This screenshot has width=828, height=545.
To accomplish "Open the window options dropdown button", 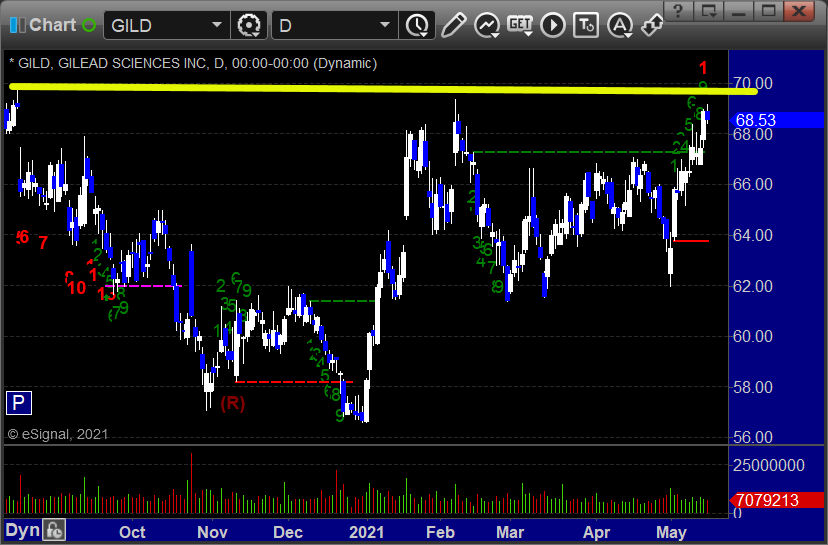I will (709, 11).
